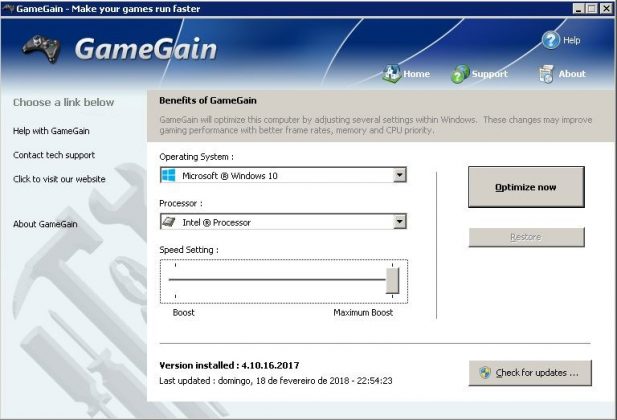Go to the Home tab label

click(416, 74)
